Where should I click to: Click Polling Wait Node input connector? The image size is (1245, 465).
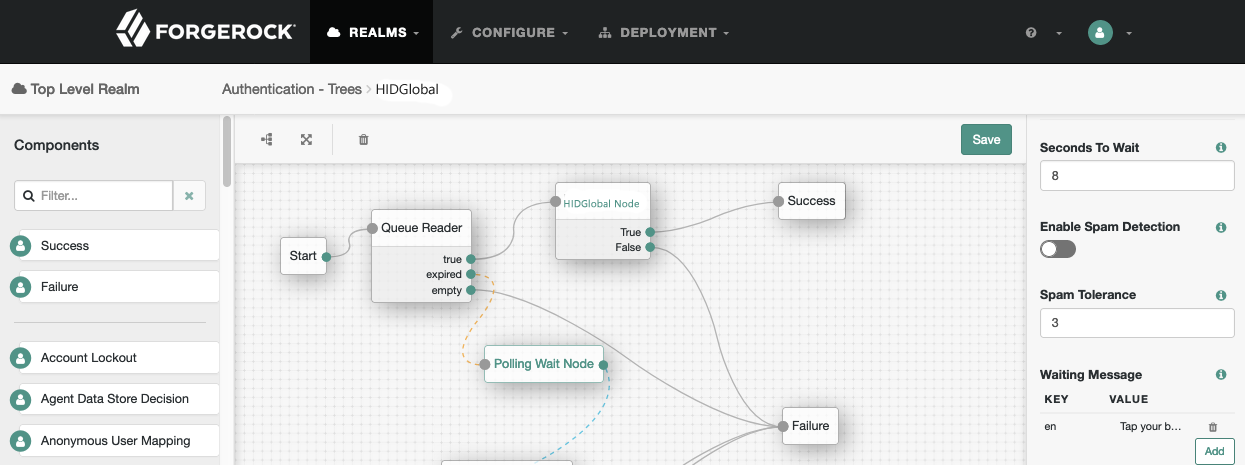tap(485, 364)
